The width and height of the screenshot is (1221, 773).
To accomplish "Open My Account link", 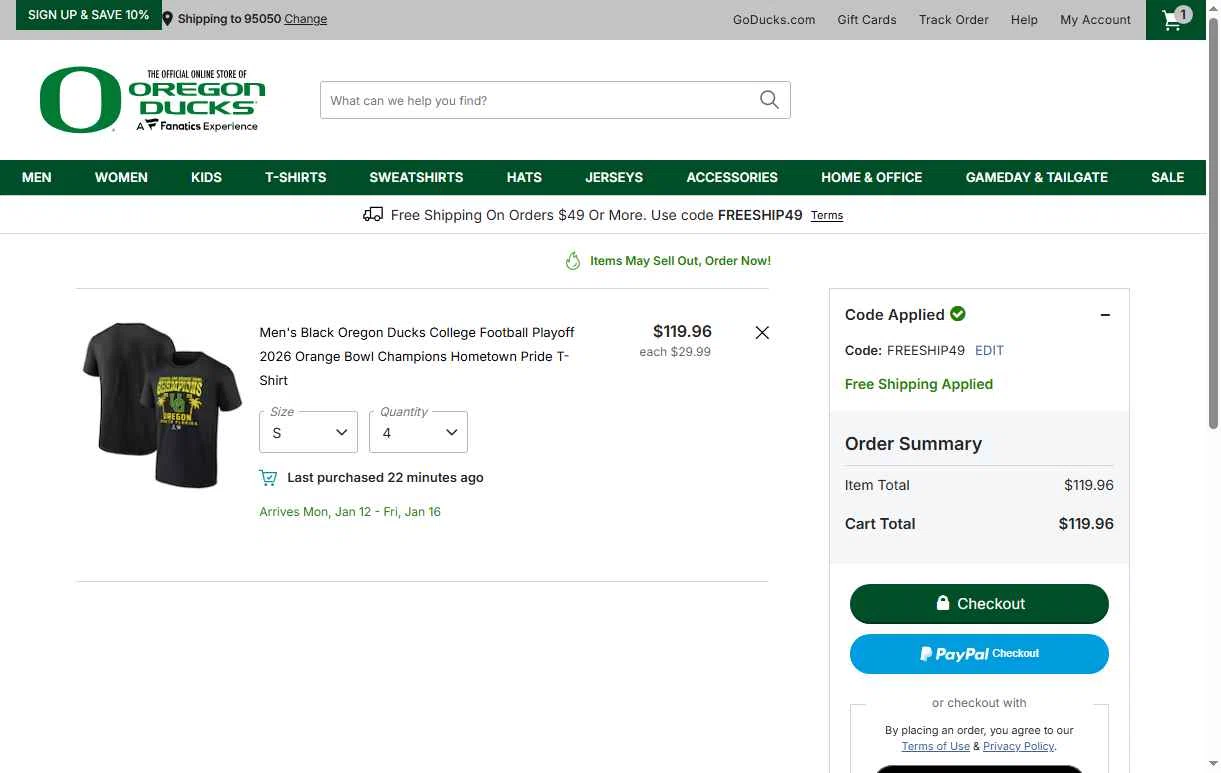I will (1095, 19).
